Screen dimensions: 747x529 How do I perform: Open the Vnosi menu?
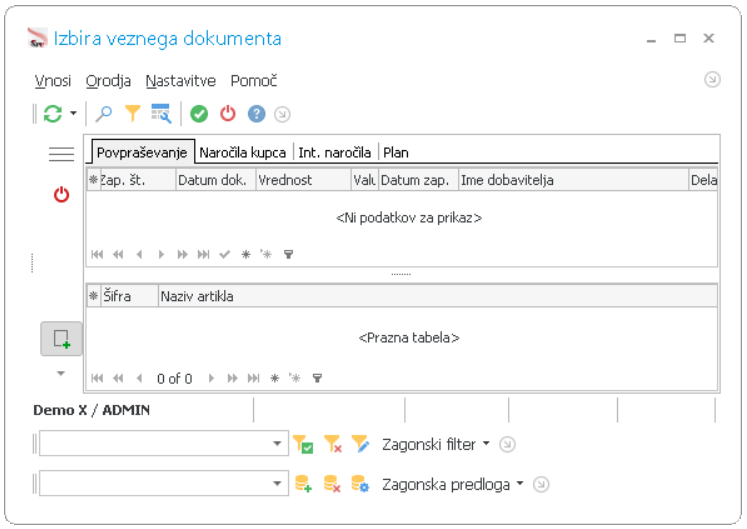(x=53, y=81)
